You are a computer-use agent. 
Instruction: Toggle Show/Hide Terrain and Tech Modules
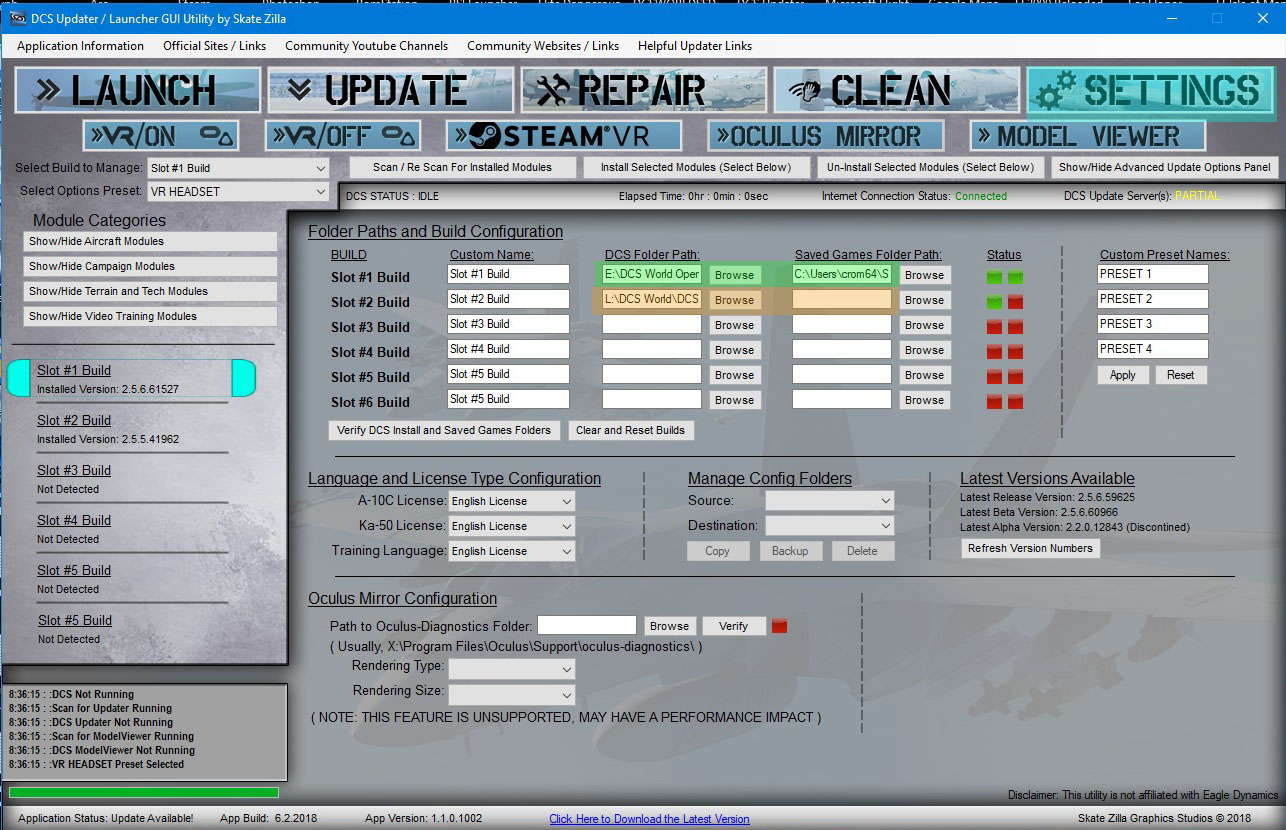tap(150, 291)
